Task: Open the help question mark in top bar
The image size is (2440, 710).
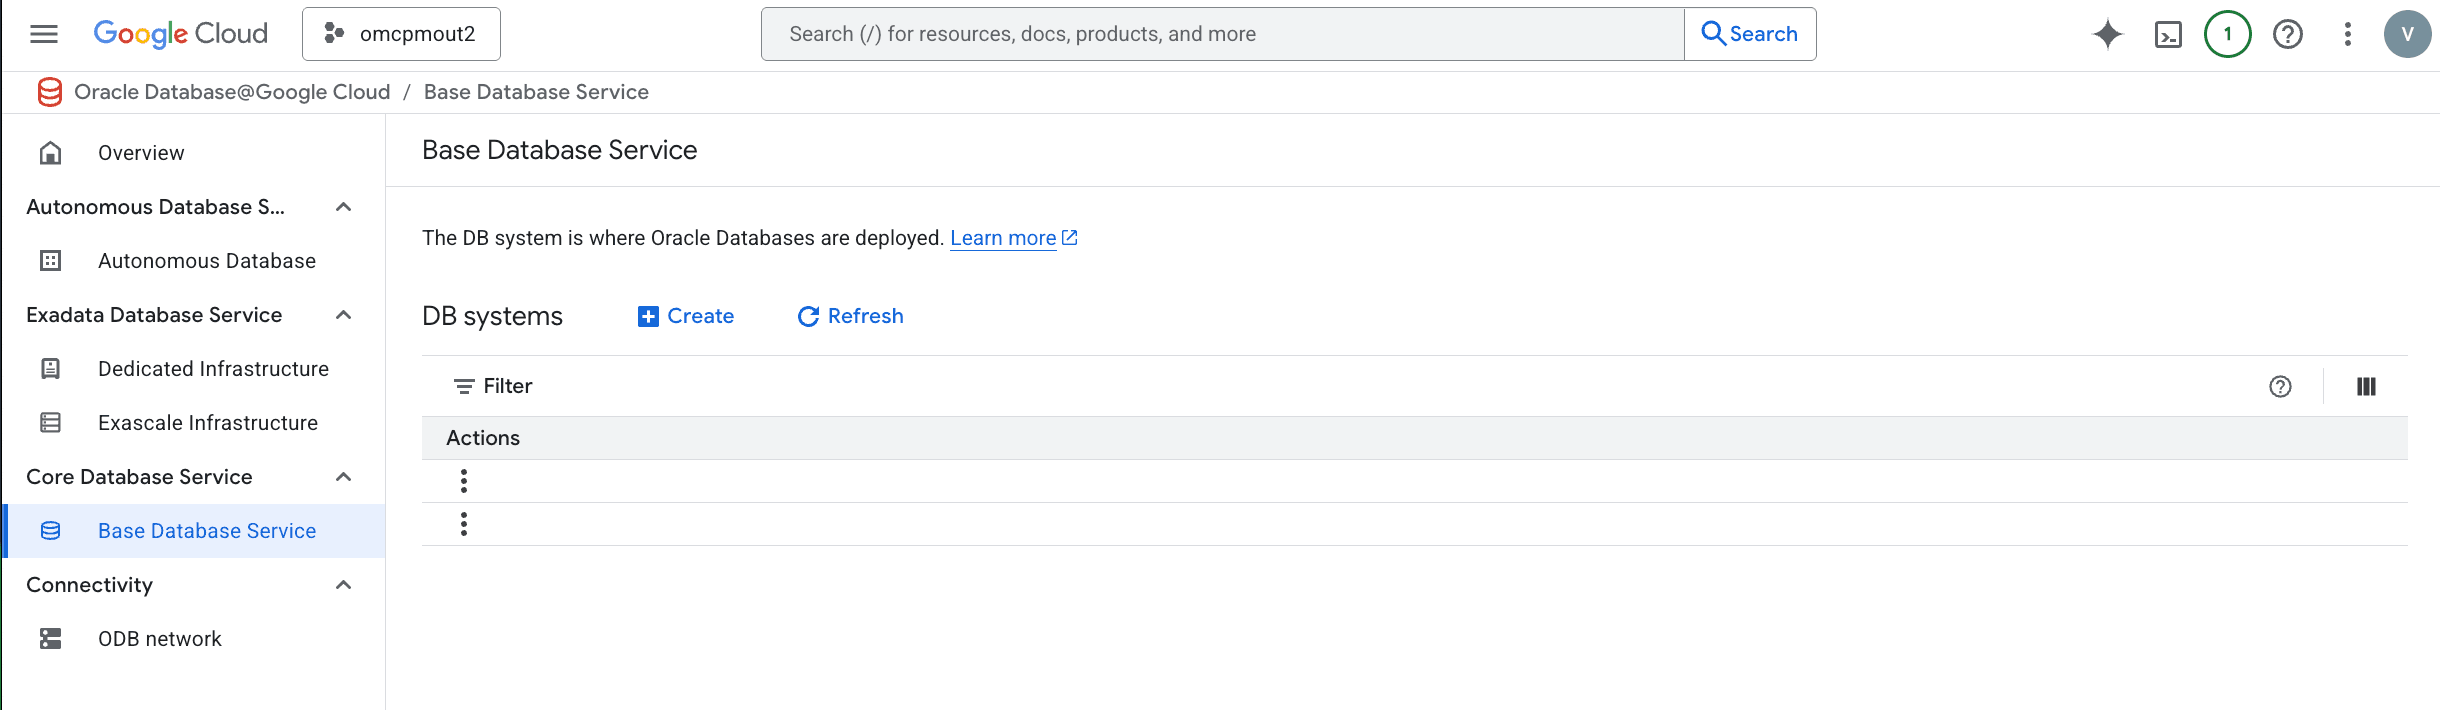Action: click(x=2288, y=34)
